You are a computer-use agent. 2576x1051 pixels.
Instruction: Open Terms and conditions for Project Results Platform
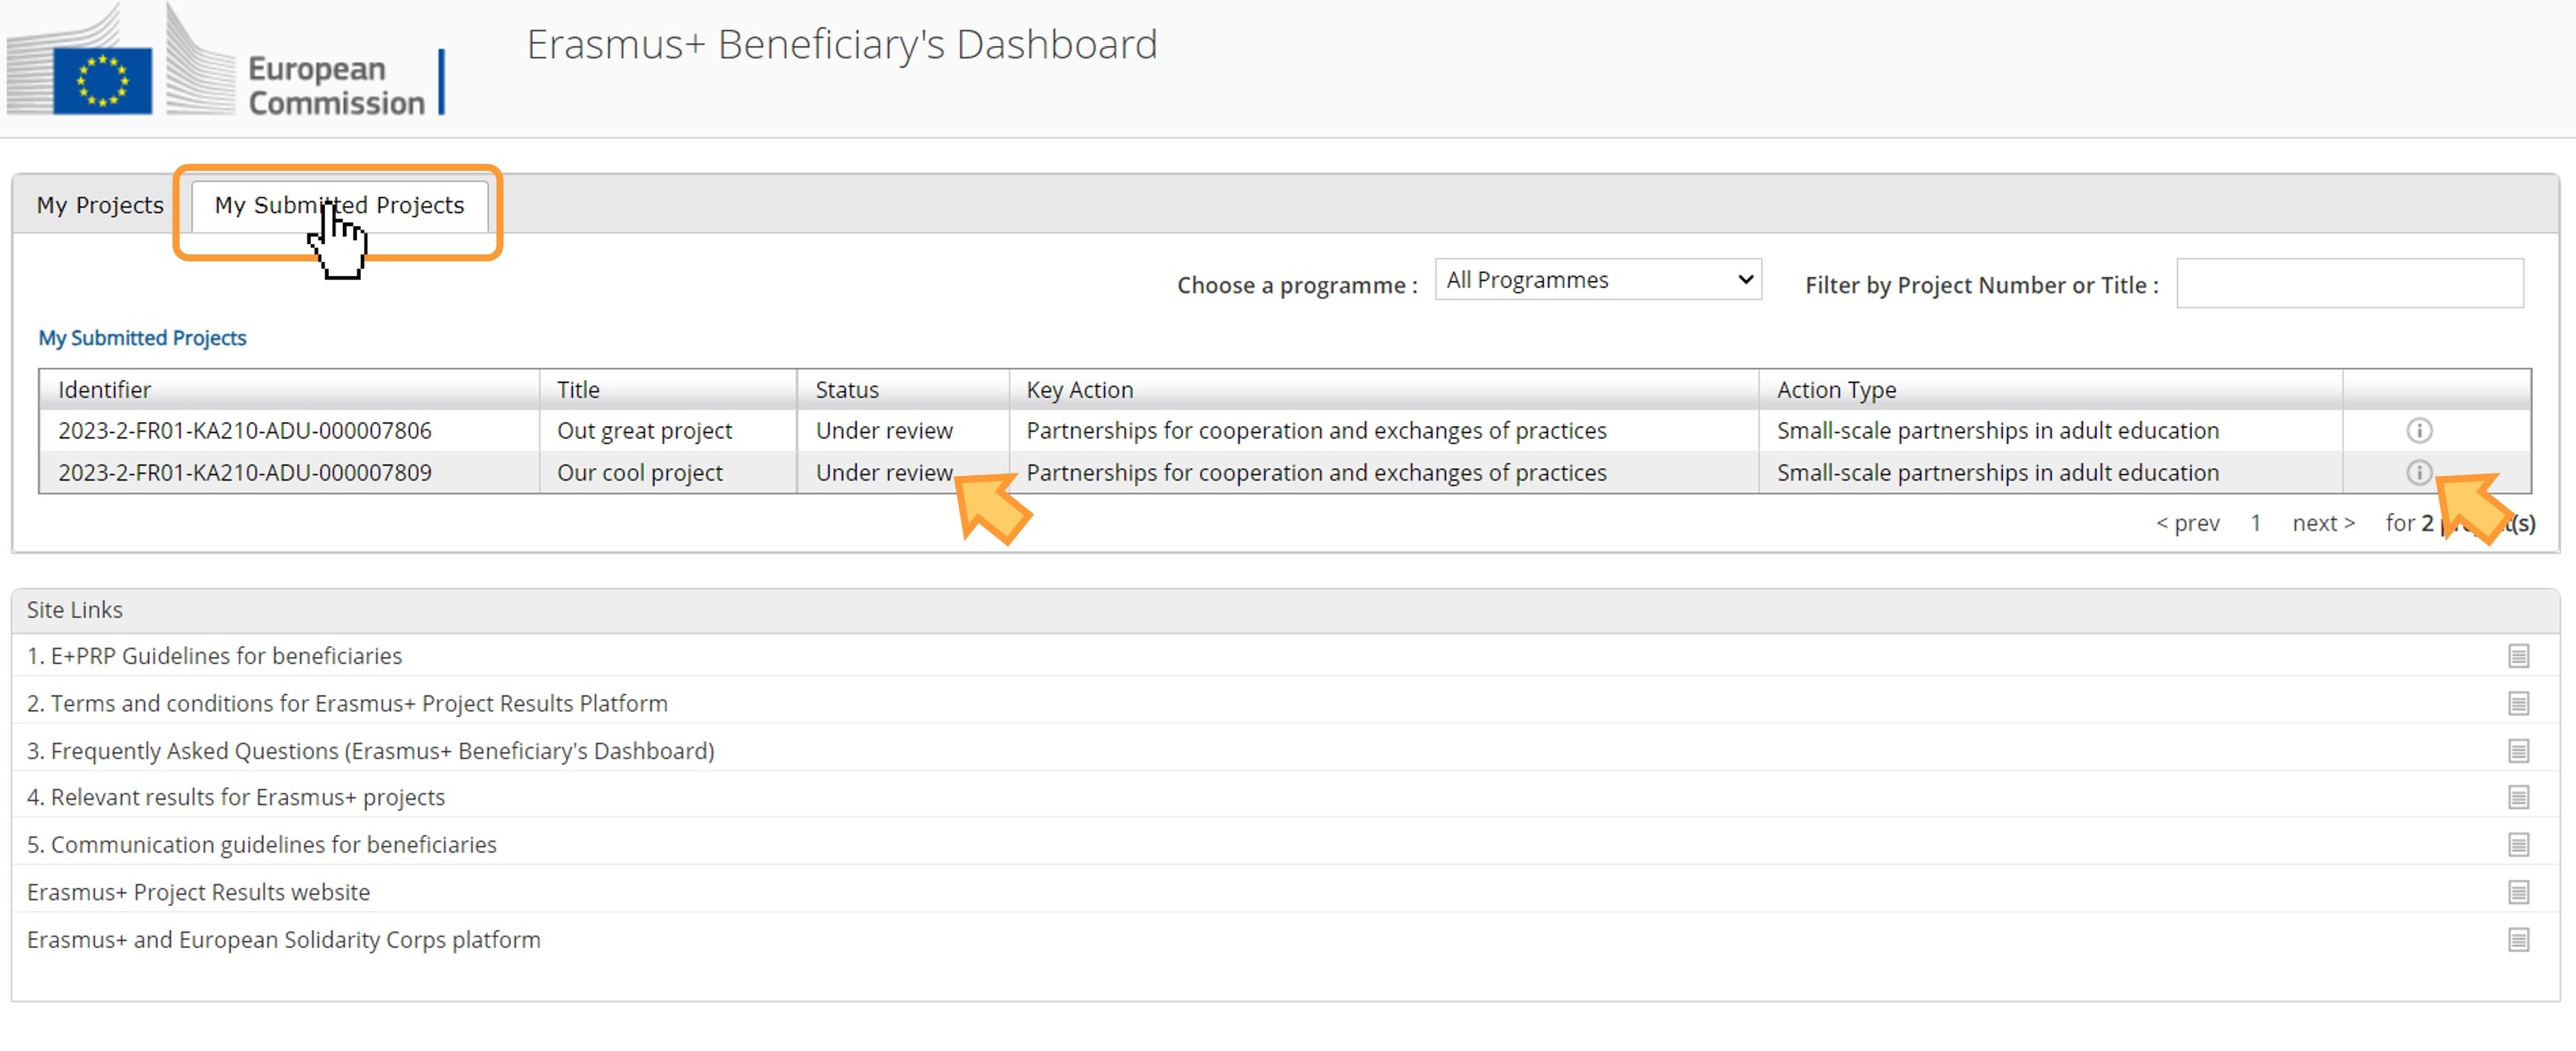click(x=347, y=704)
